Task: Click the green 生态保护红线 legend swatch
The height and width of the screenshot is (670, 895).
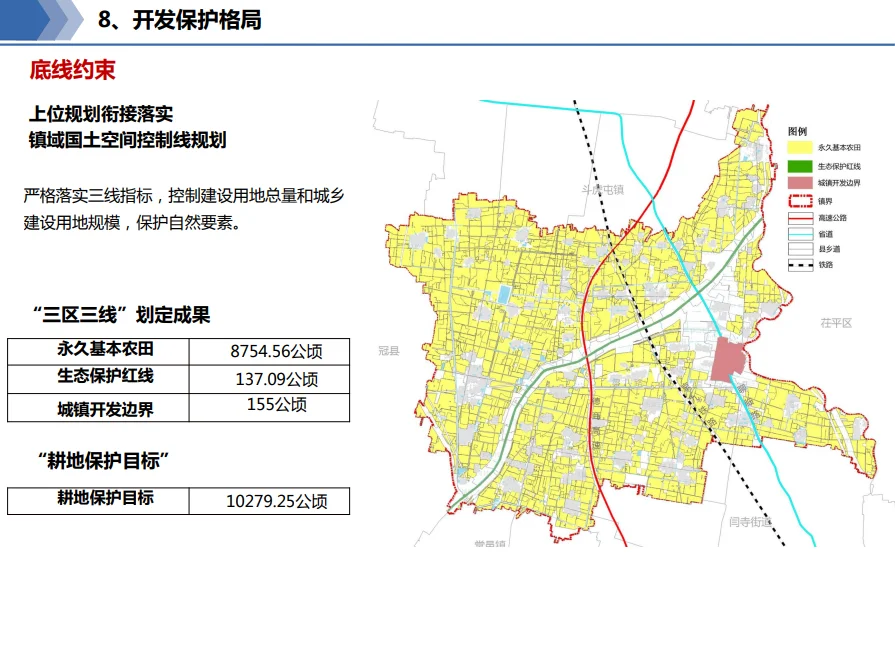Action: (800, 165)
